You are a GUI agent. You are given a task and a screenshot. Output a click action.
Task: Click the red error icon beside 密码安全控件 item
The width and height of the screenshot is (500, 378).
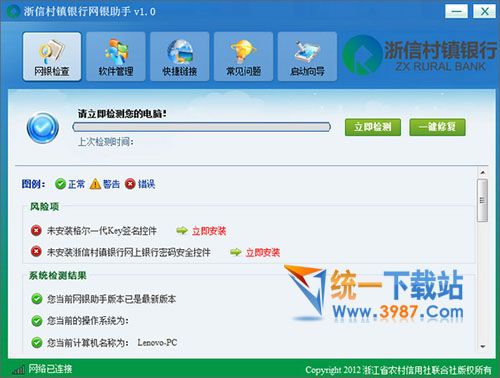point(36,252)
